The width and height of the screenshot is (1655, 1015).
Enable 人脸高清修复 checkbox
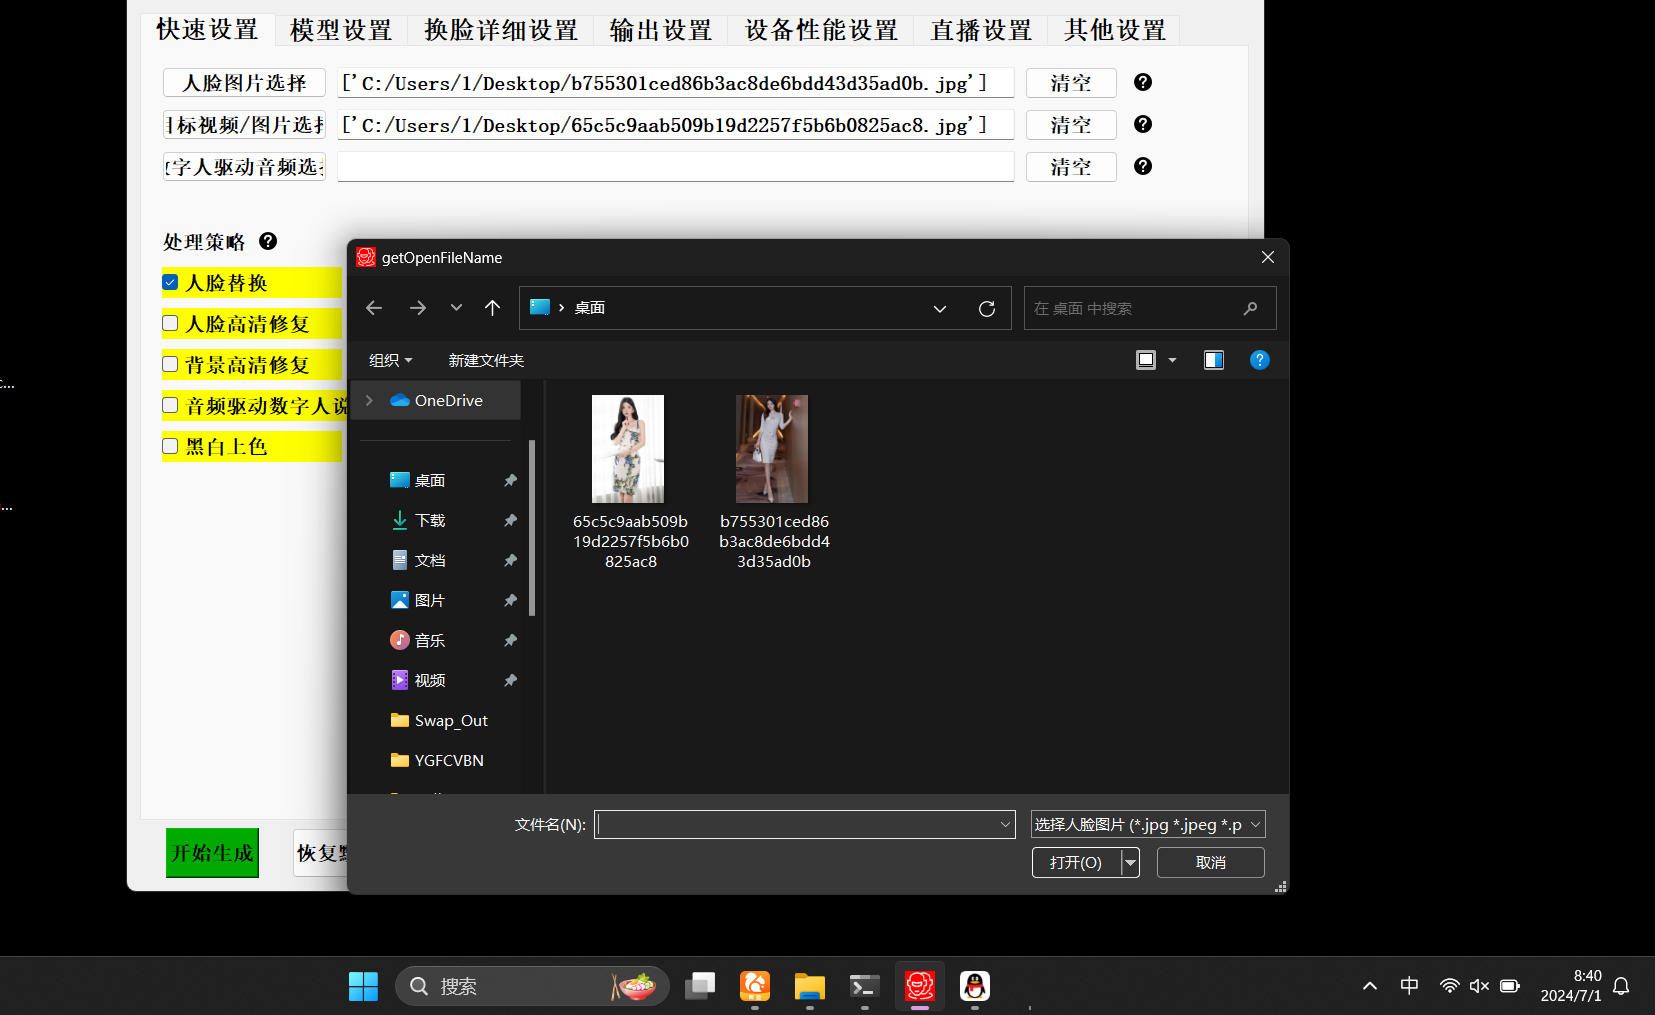click(x=171, y=324)
